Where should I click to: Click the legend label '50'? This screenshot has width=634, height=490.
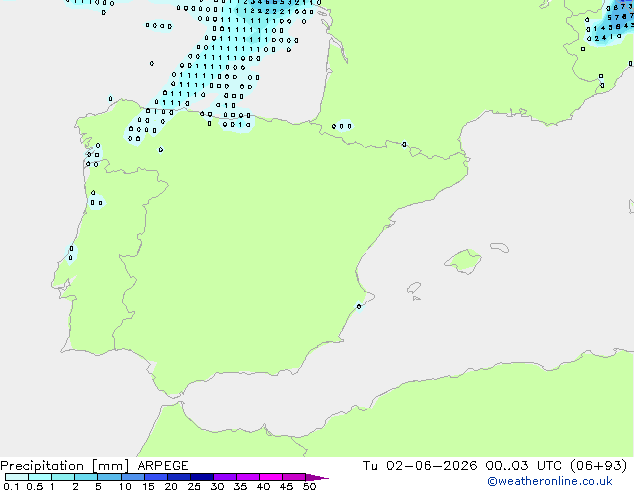click(309, 486)
